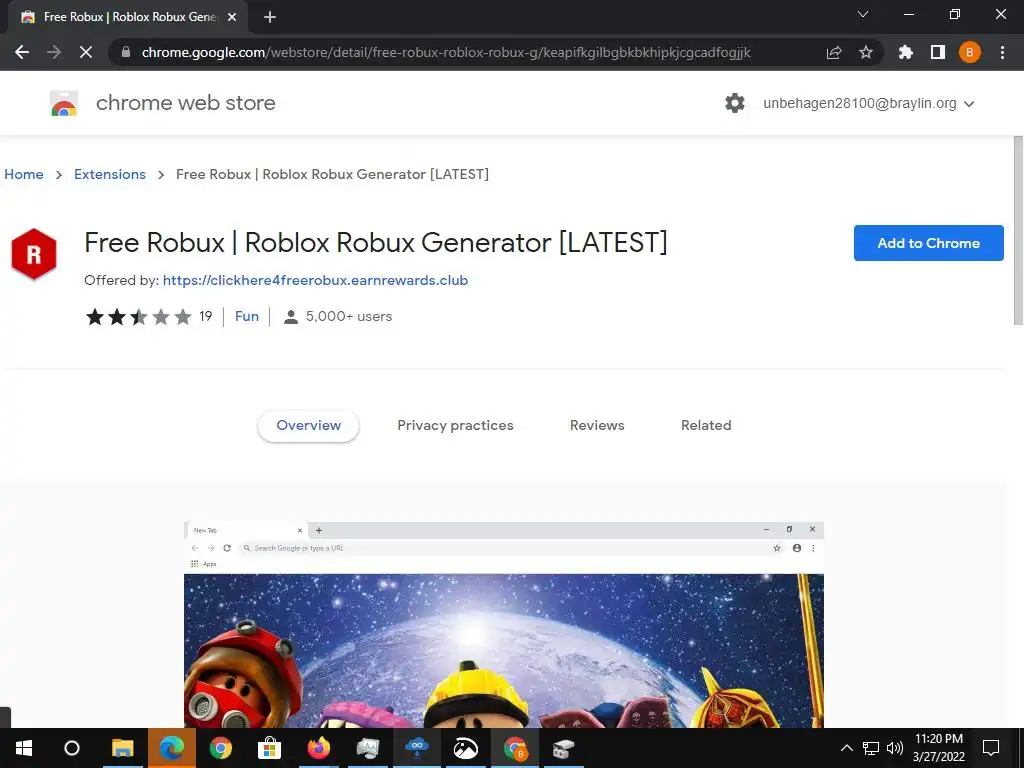Open Microsoft Store from taskbar
This screenshot has width=1024, height=768.
(269, 748)
